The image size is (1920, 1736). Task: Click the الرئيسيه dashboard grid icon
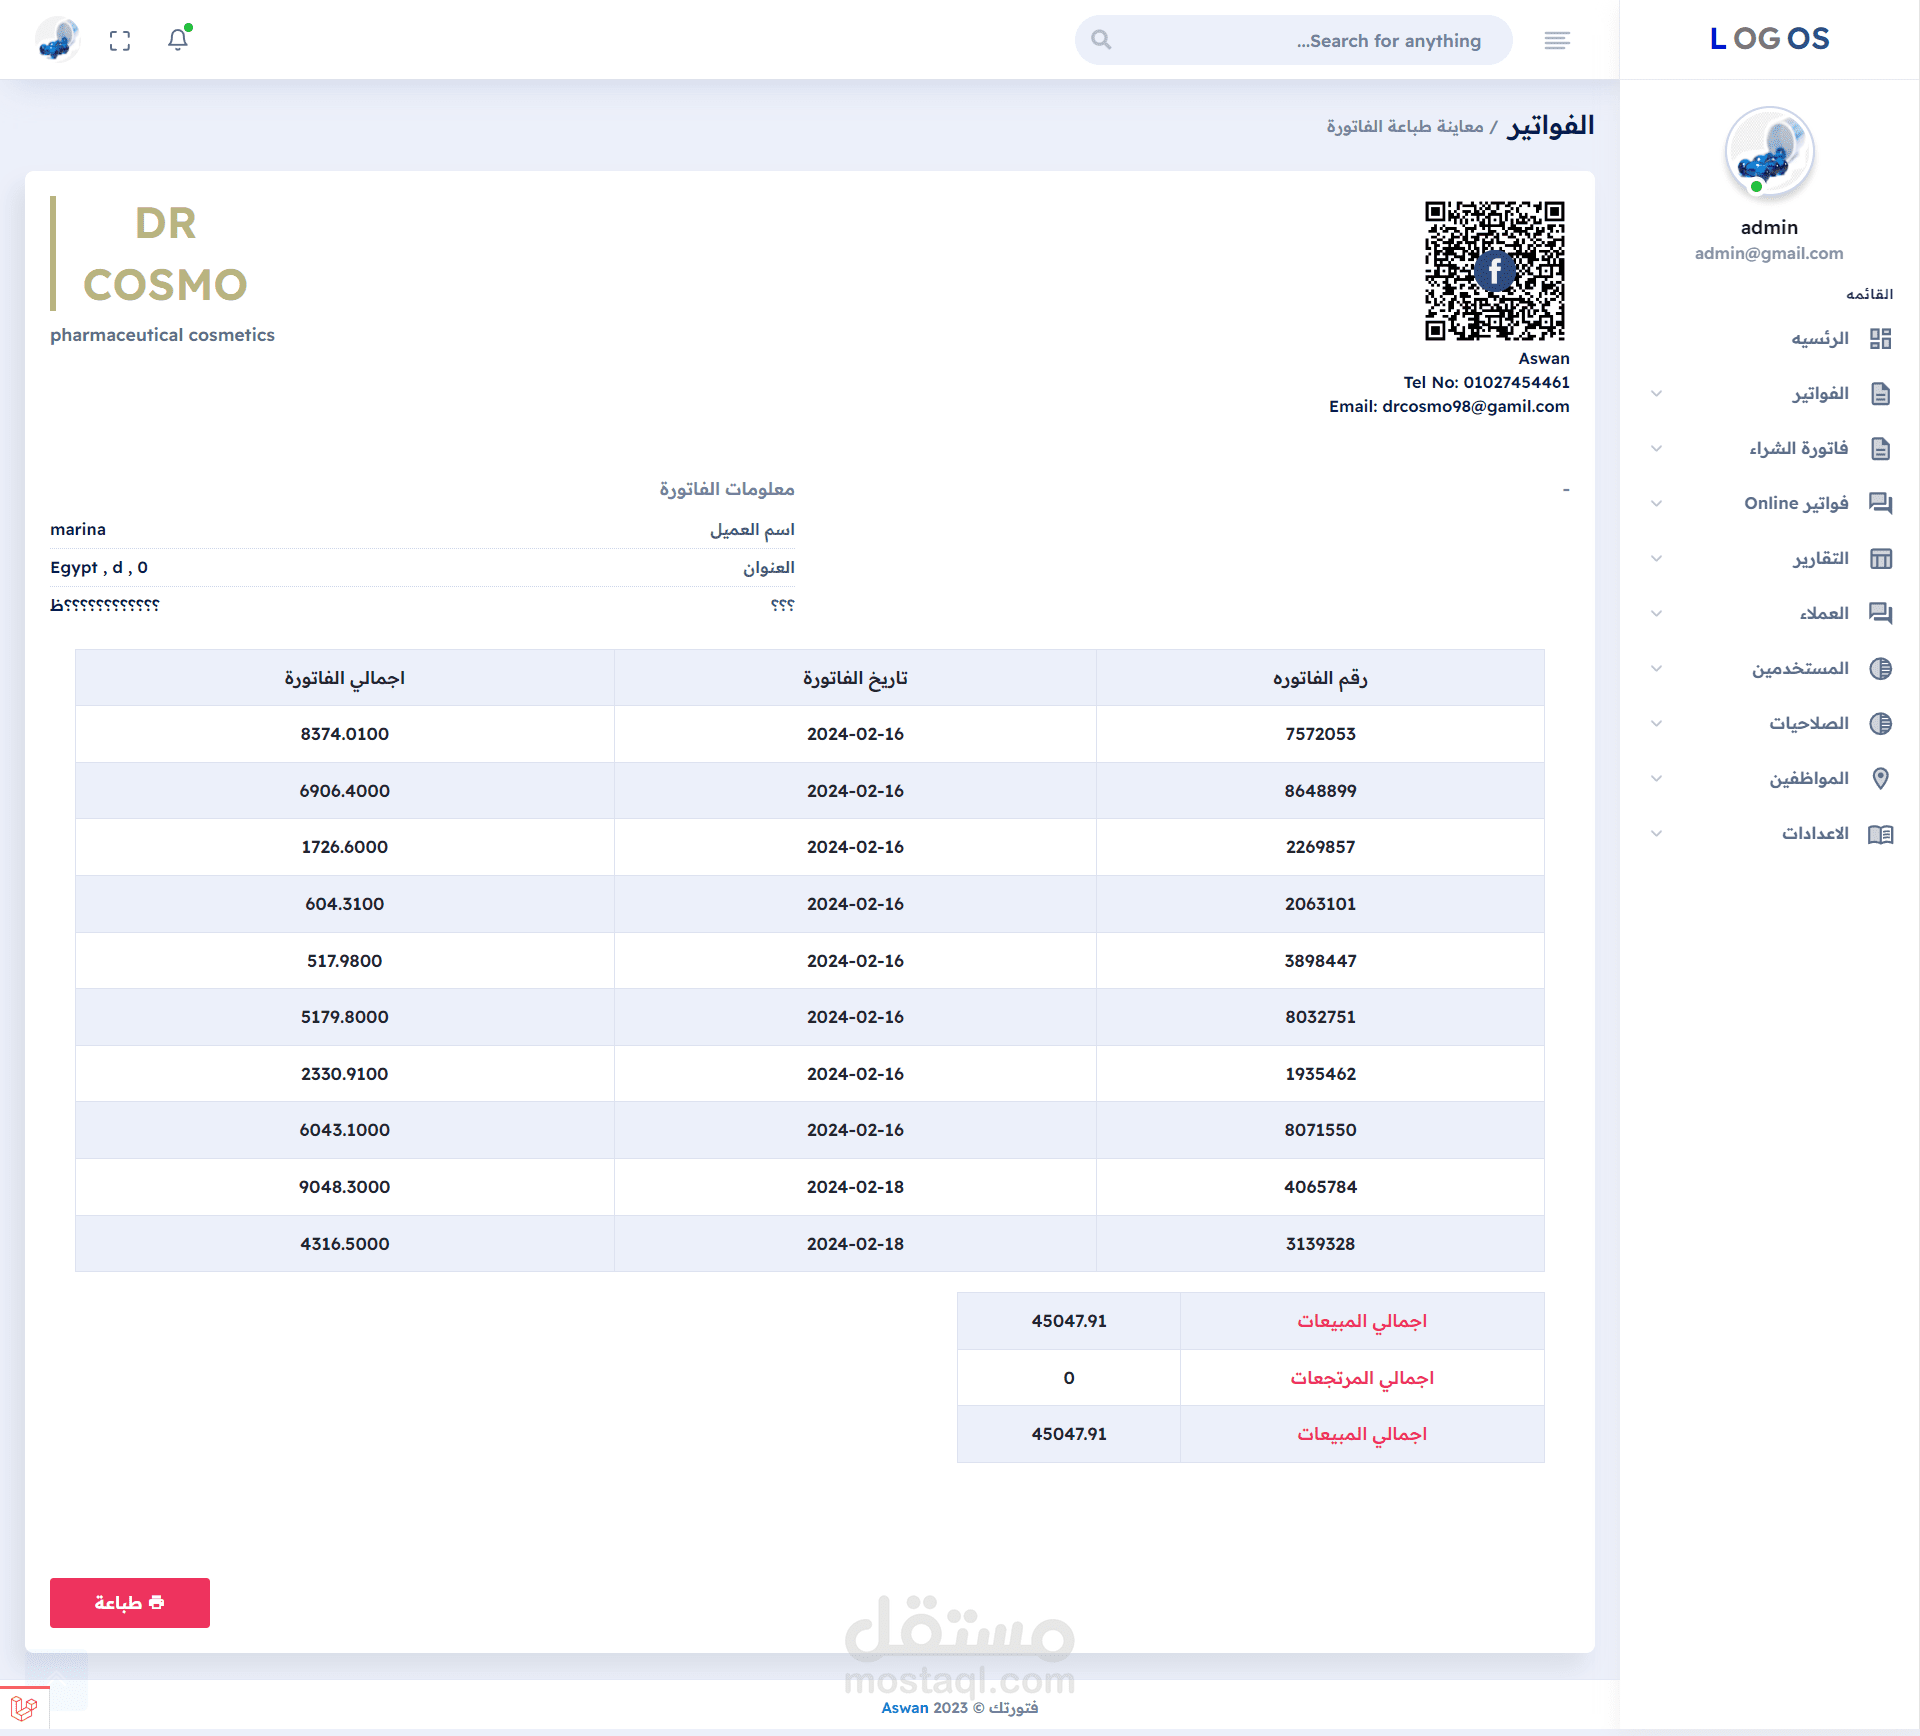click(x=1880, y=339)
